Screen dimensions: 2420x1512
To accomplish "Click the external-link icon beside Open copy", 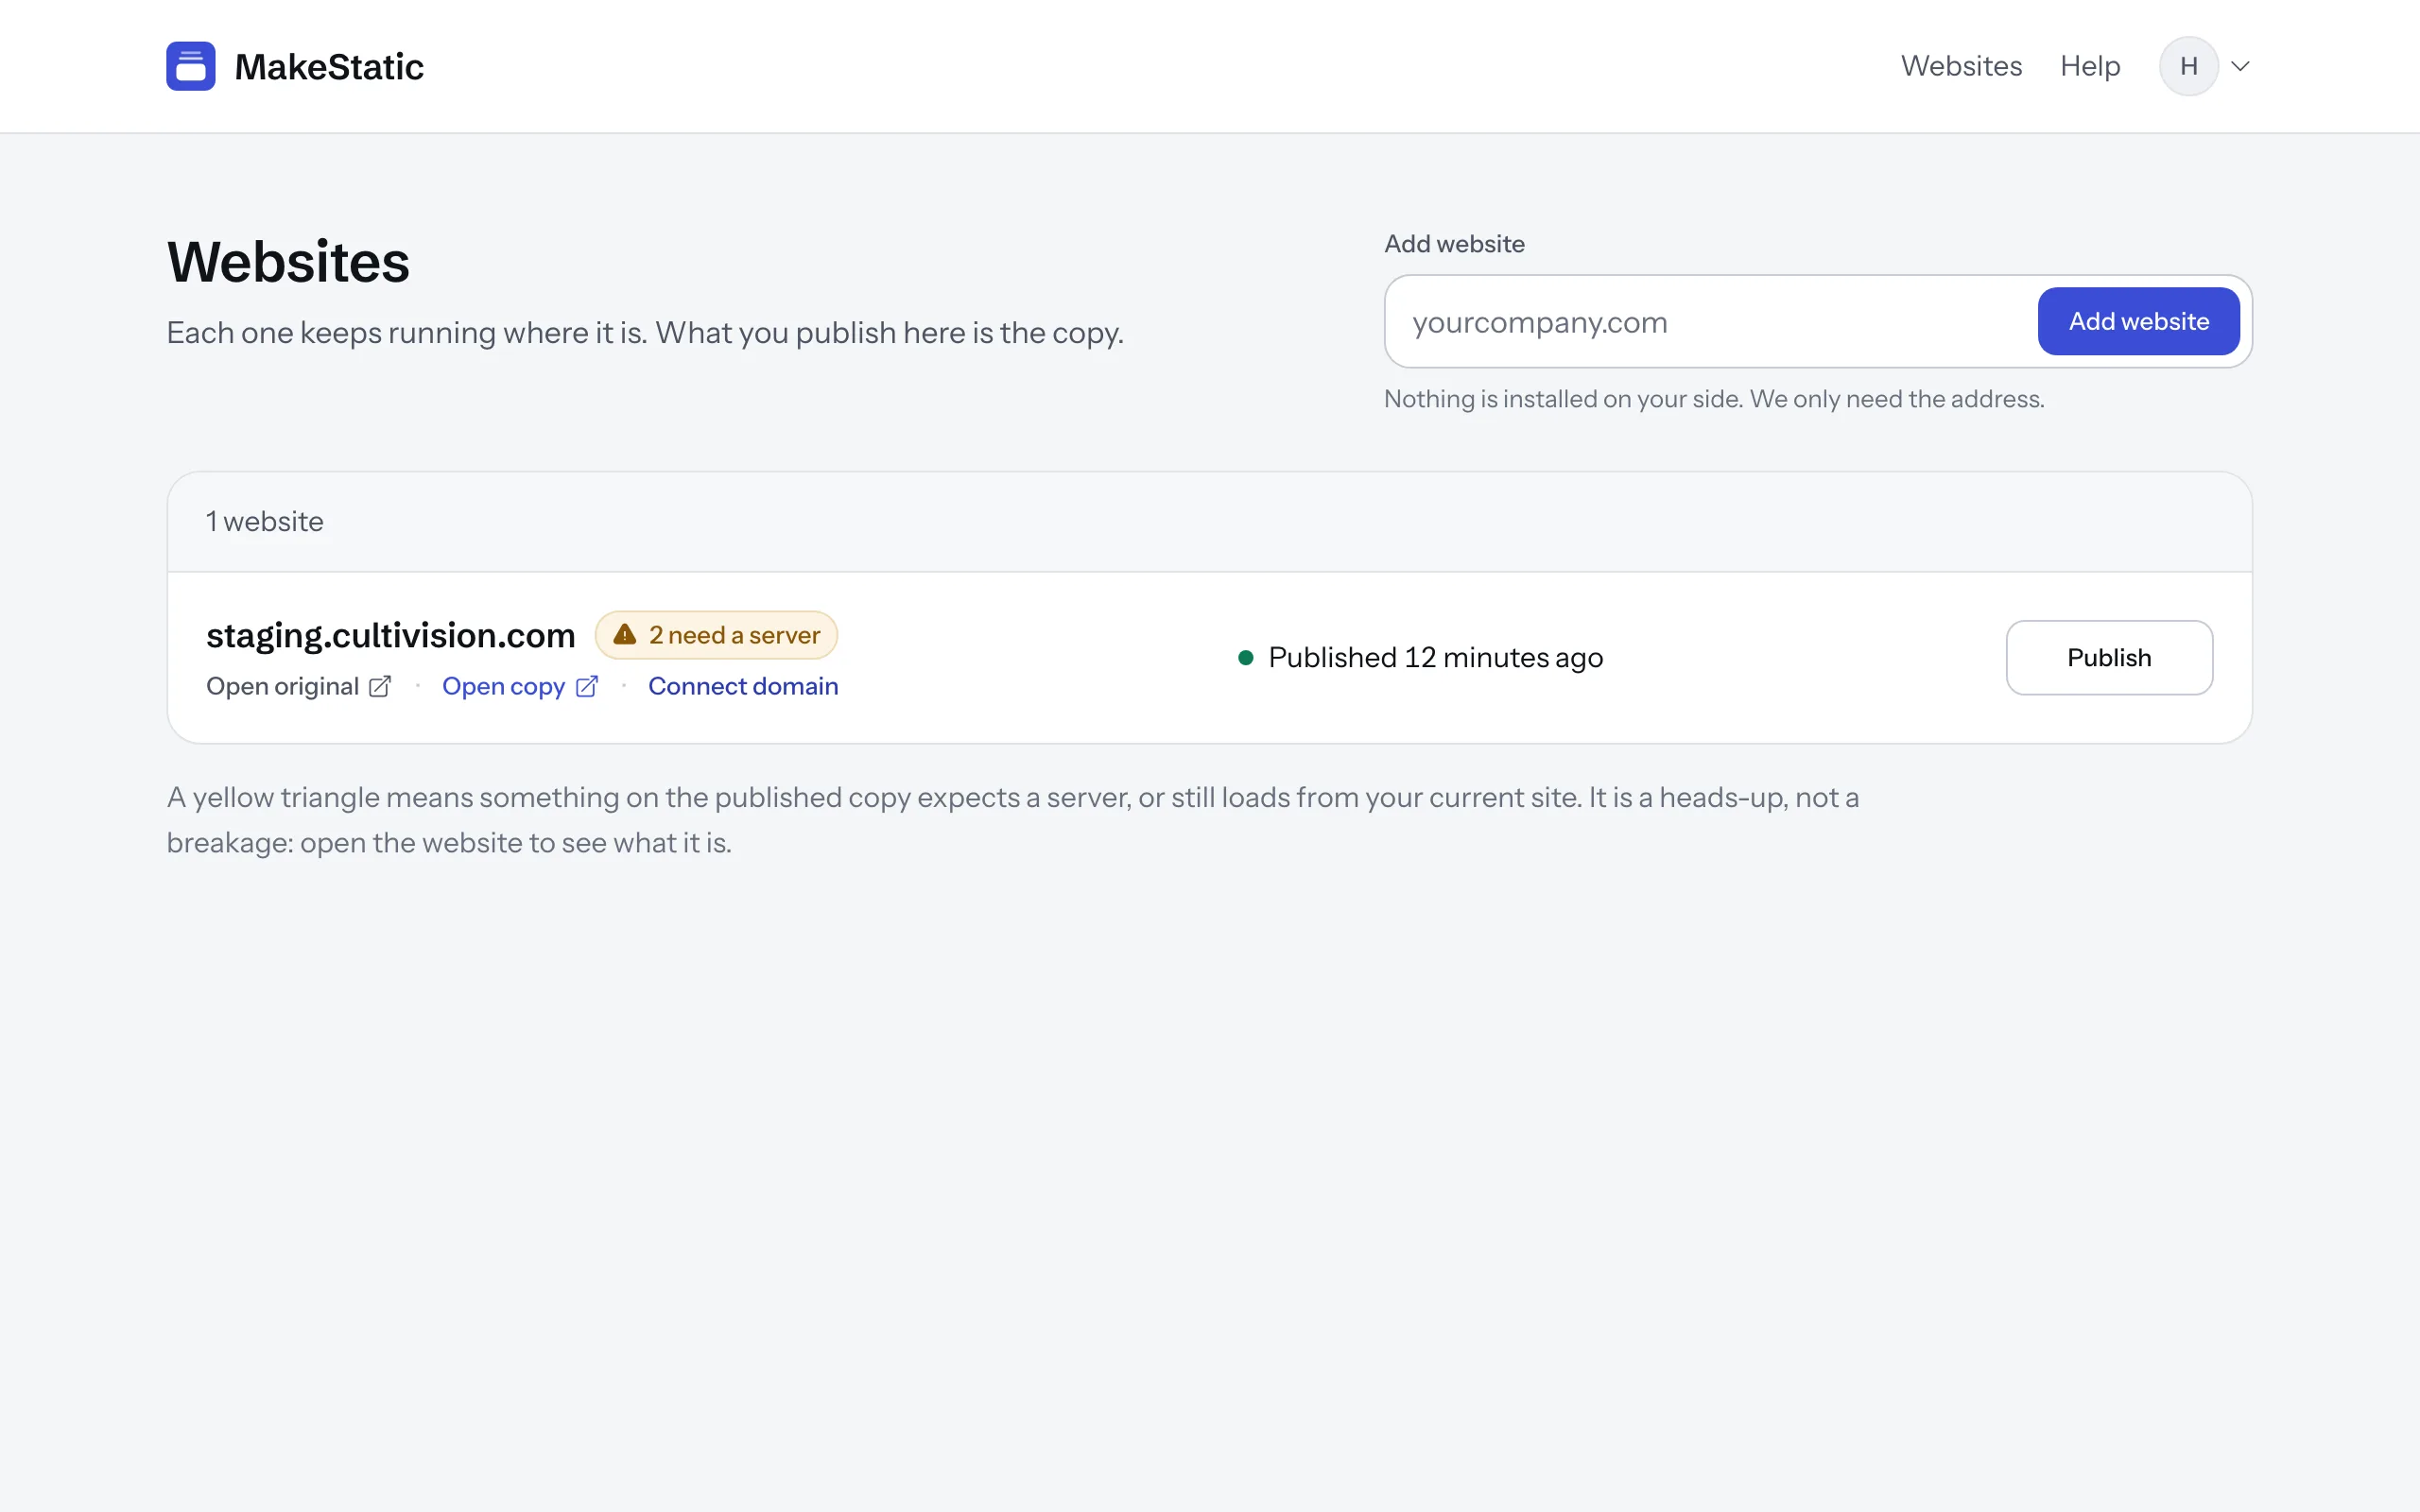I will tap(587, 686).
